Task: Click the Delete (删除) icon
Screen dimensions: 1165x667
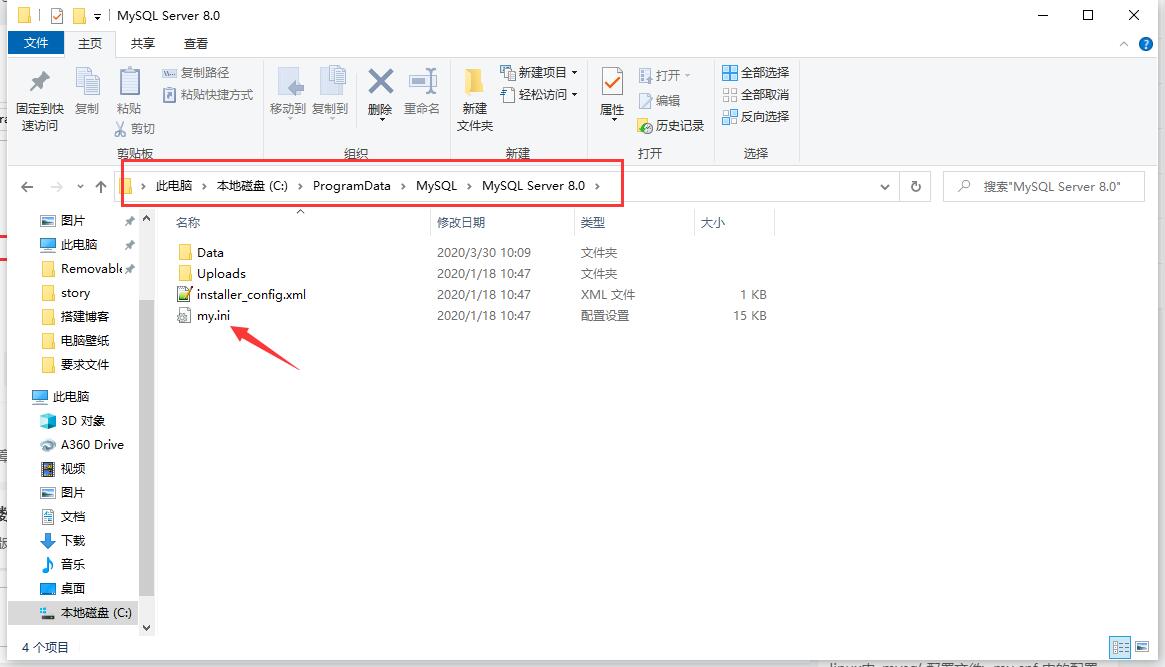Action: (x=380, y=90)
